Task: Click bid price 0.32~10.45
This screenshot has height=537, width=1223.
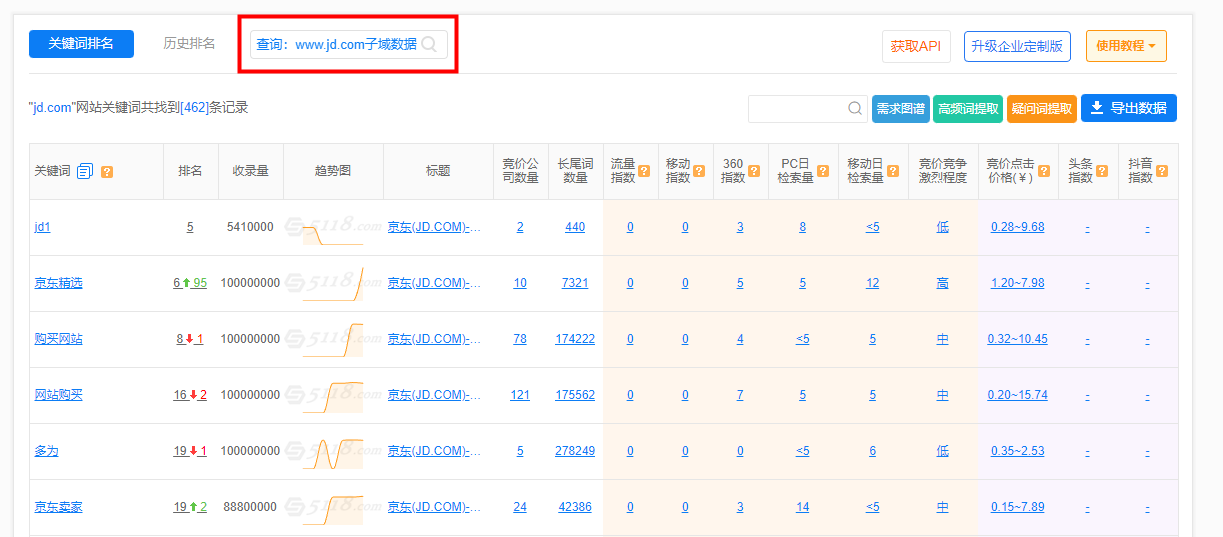Action: 1017,339
